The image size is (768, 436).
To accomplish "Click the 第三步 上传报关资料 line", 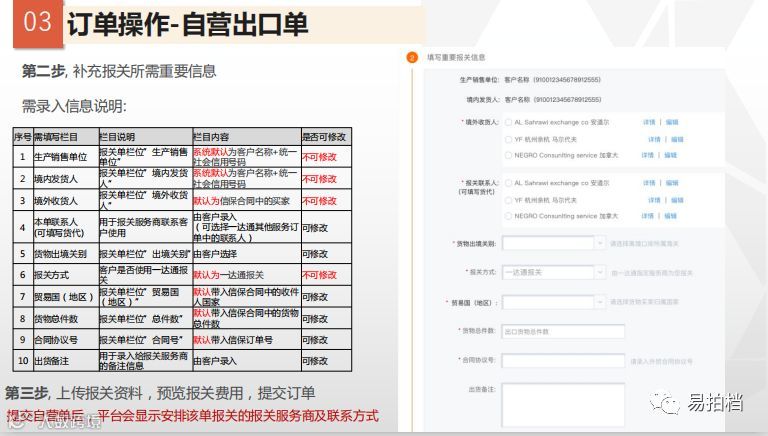I will tap(160, 393).
